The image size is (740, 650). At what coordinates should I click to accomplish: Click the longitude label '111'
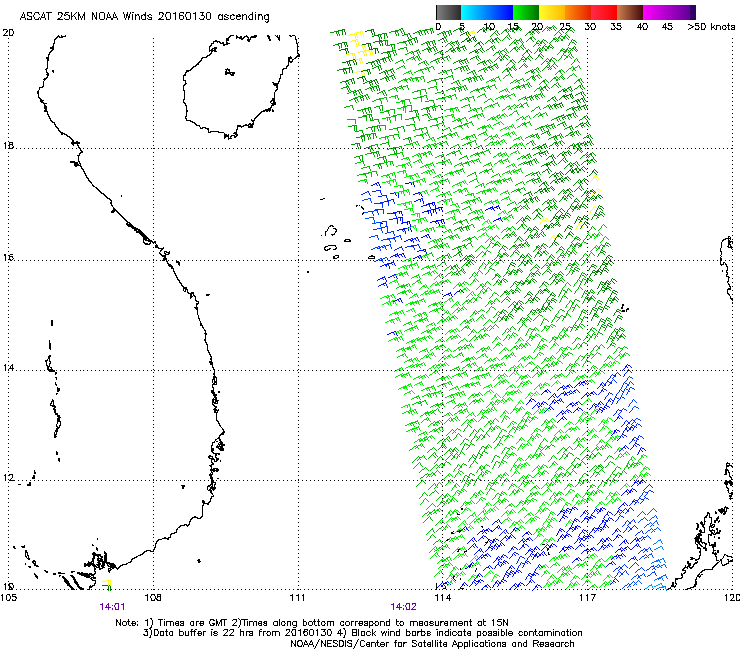[x=297, y=598]
